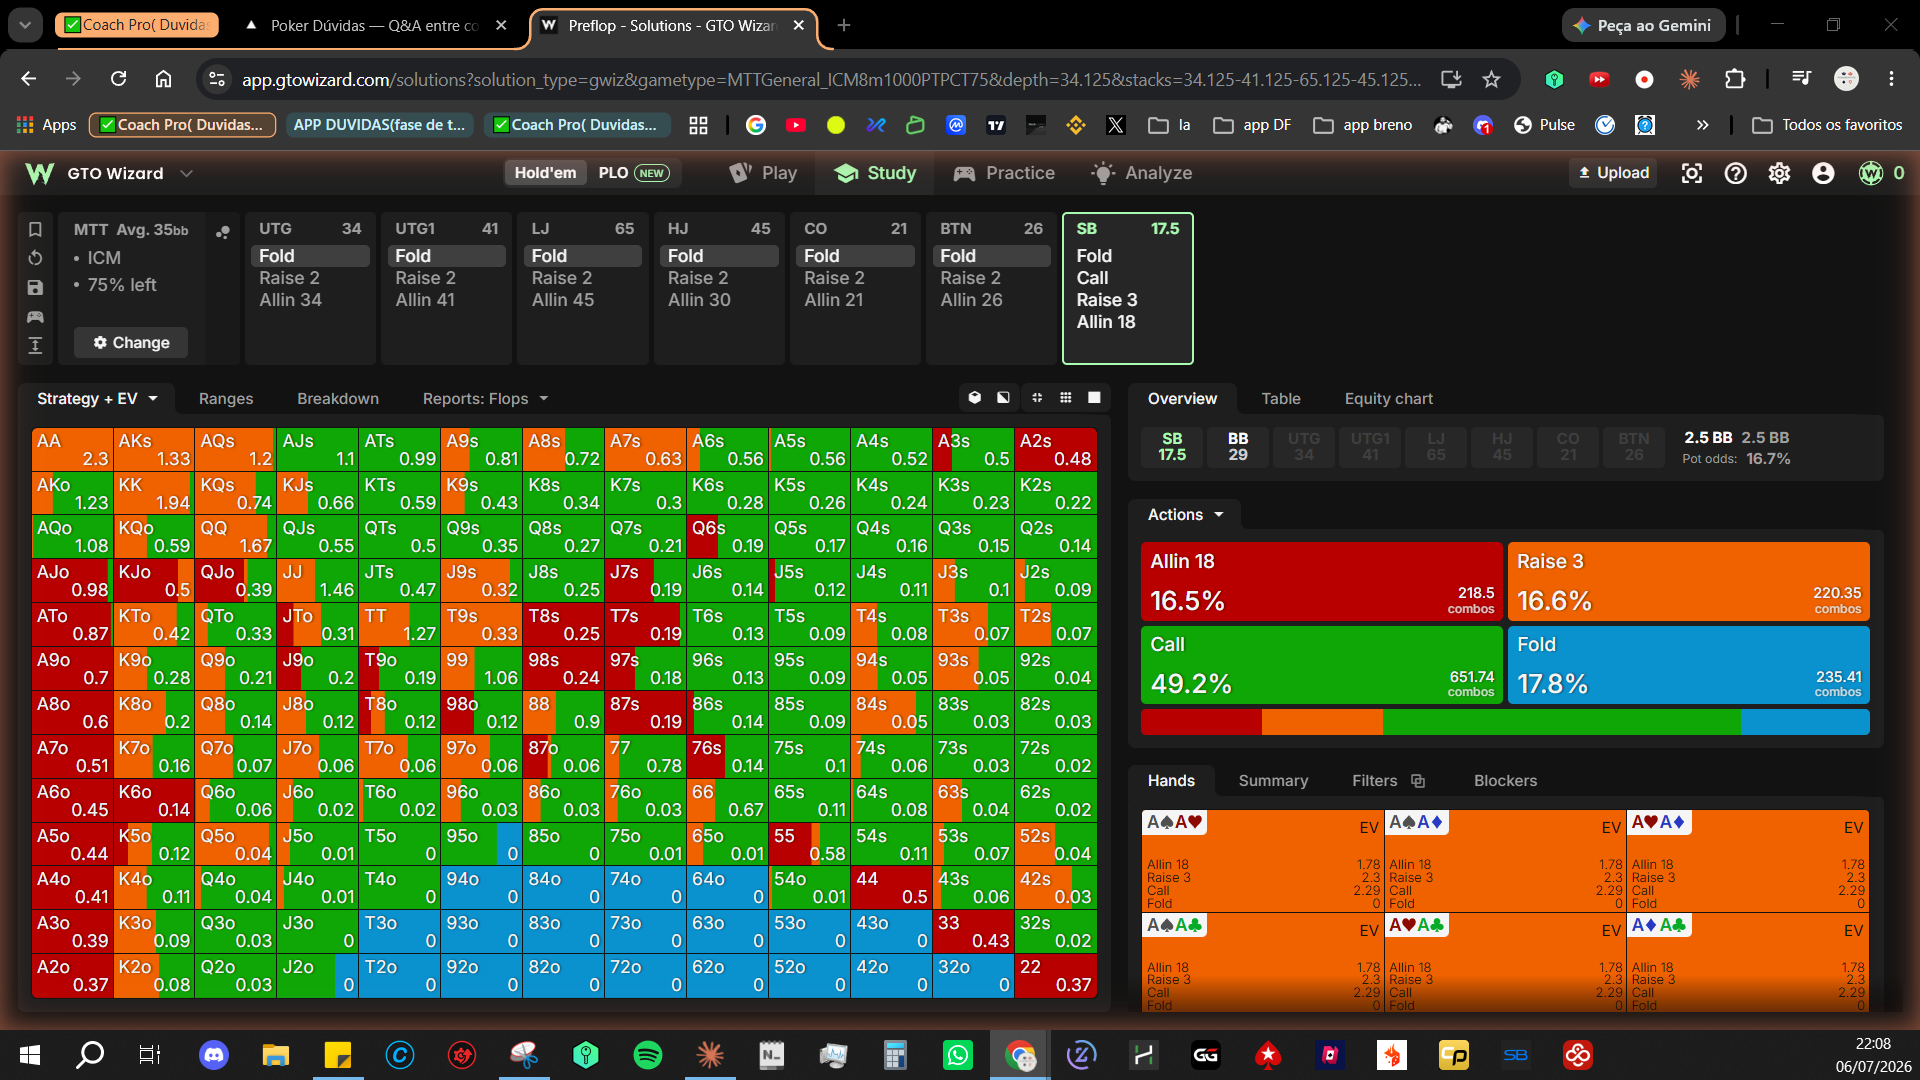This screenshot has width=1920, height=1080.
Task: Click the vertical expand icon in the sidebar
Action: (x=35, y=346)
